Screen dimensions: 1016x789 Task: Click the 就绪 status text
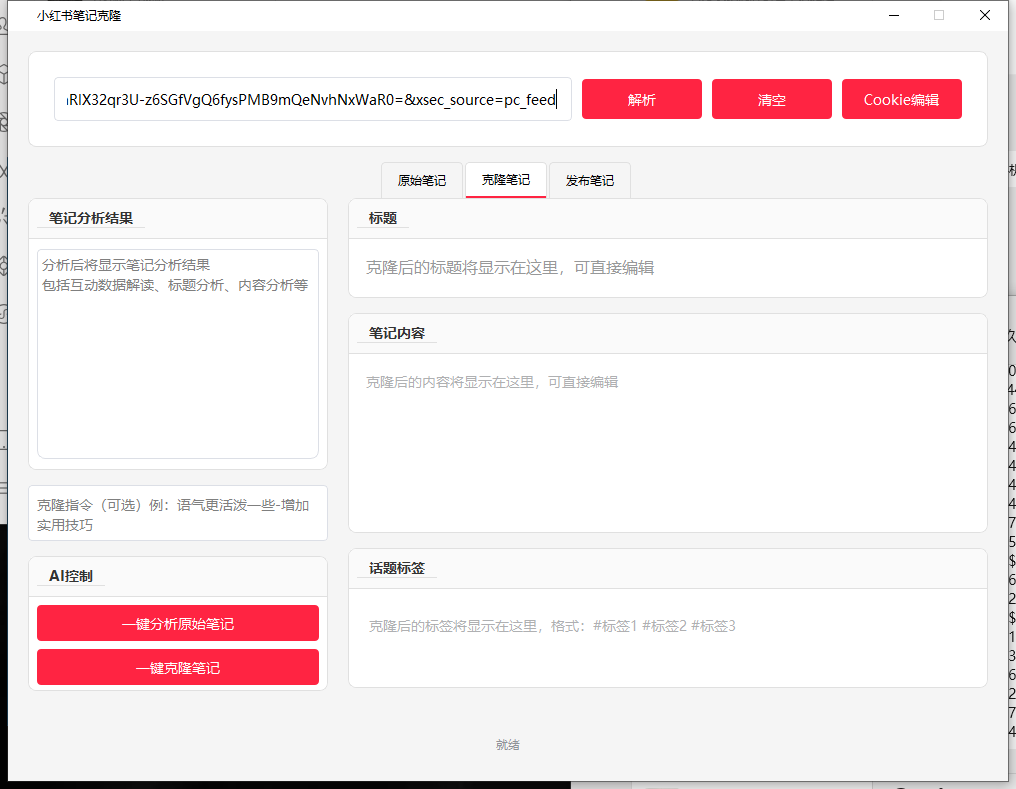click(507, 745)
